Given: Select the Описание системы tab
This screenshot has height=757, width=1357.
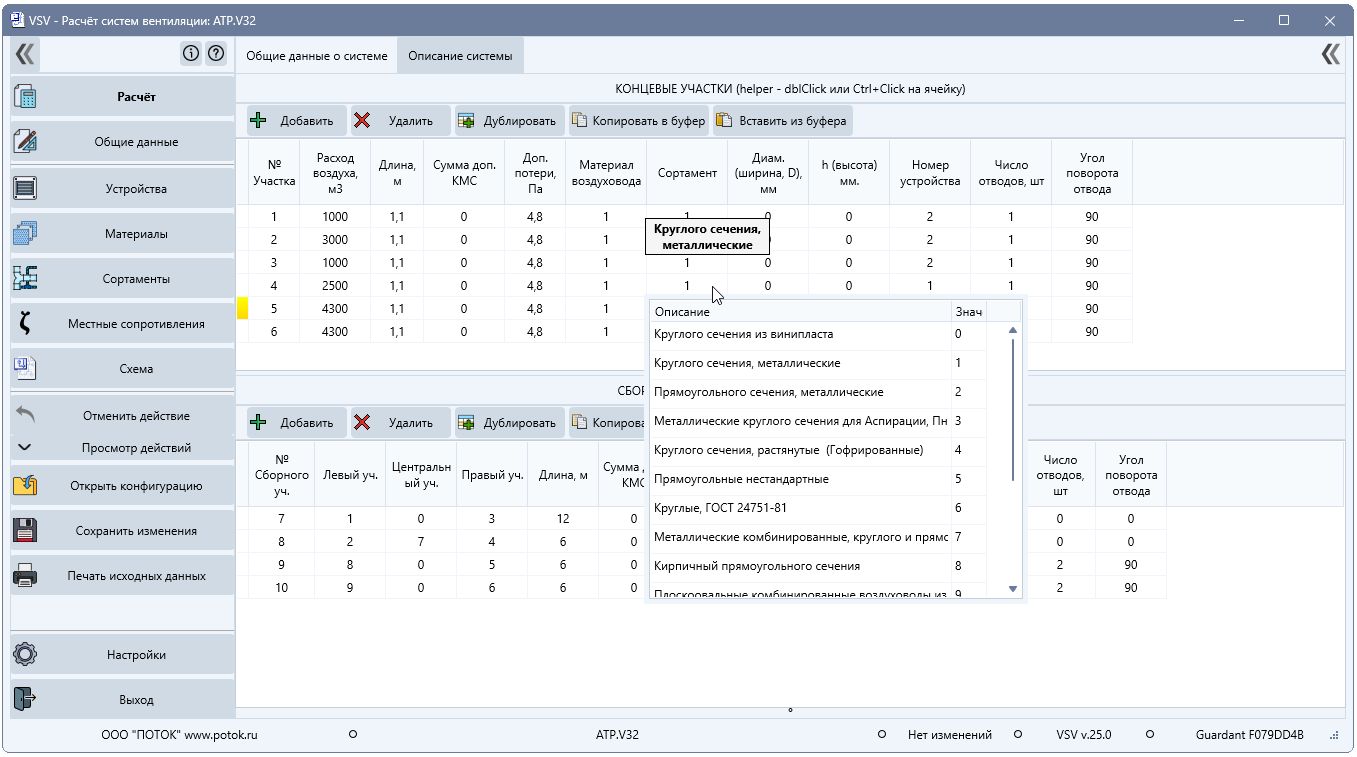Looking at the screenshot, I should coord(460,56).
